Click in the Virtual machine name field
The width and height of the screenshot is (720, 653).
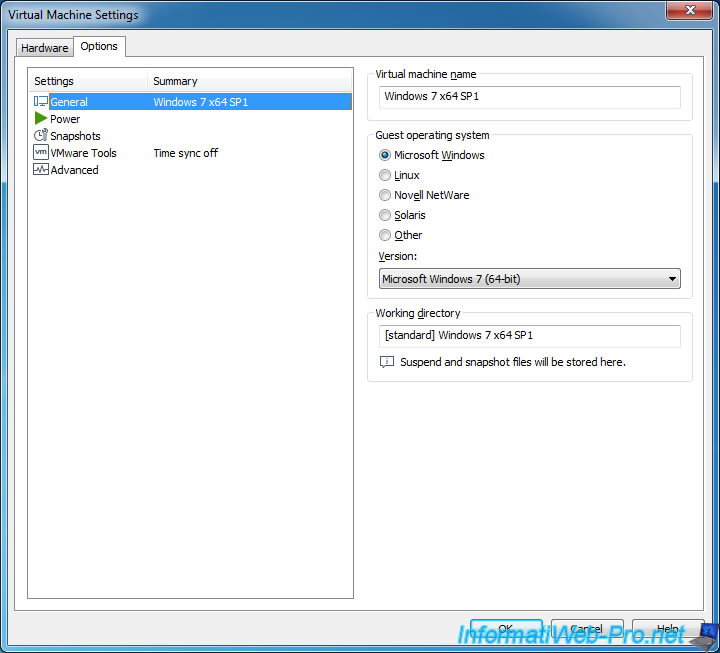click(x=529, y=97)
